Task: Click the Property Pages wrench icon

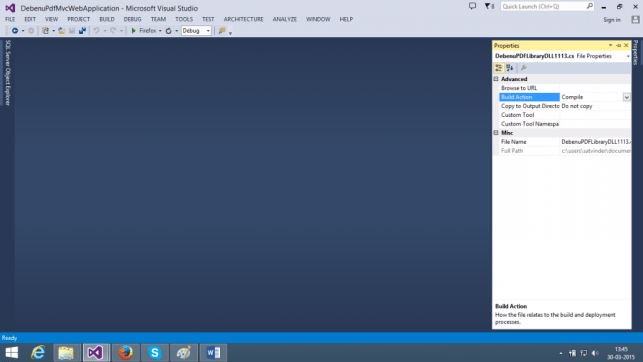Action: pyautogui.click(x=524, y=68)
